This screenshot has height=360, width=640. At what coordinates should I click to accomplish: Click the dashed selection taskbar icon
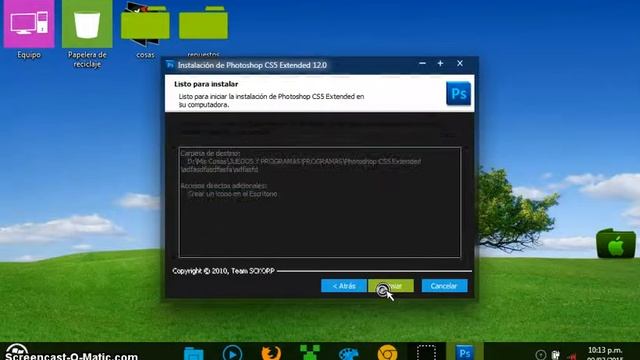(426, 353)
